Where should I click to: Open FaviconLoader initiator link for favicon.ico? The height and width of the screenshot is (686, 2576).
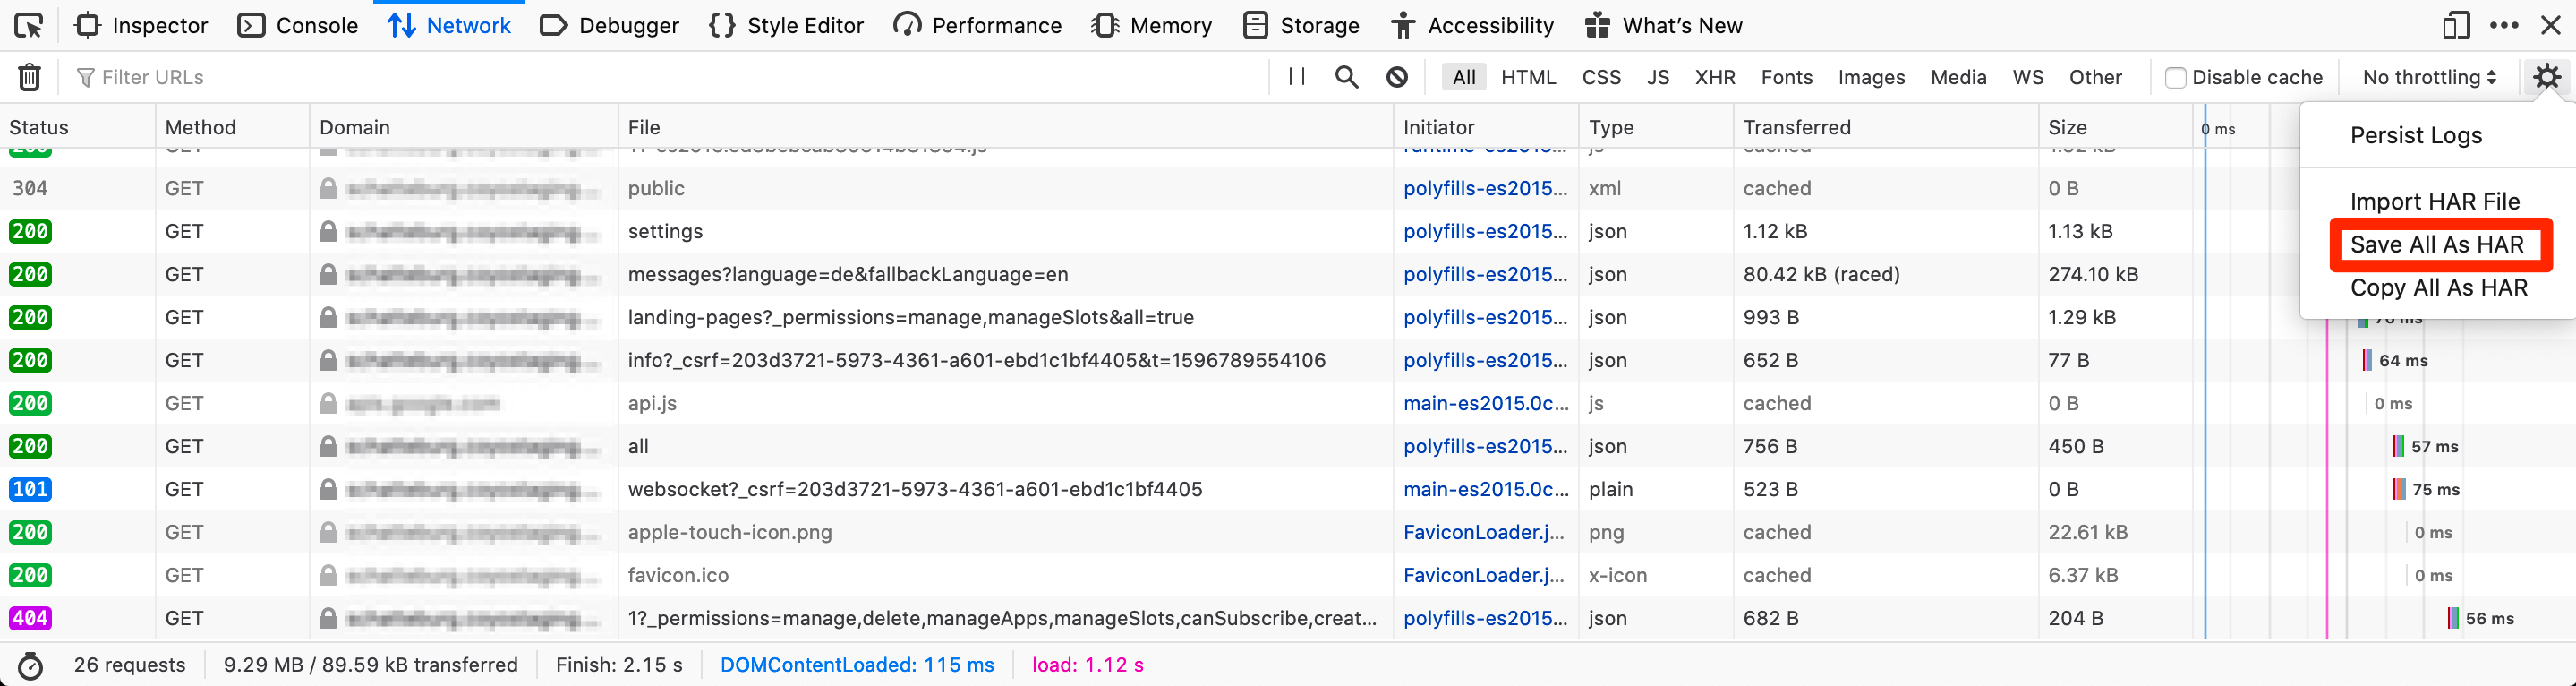pyautogui.click(x=1483, y=576)
